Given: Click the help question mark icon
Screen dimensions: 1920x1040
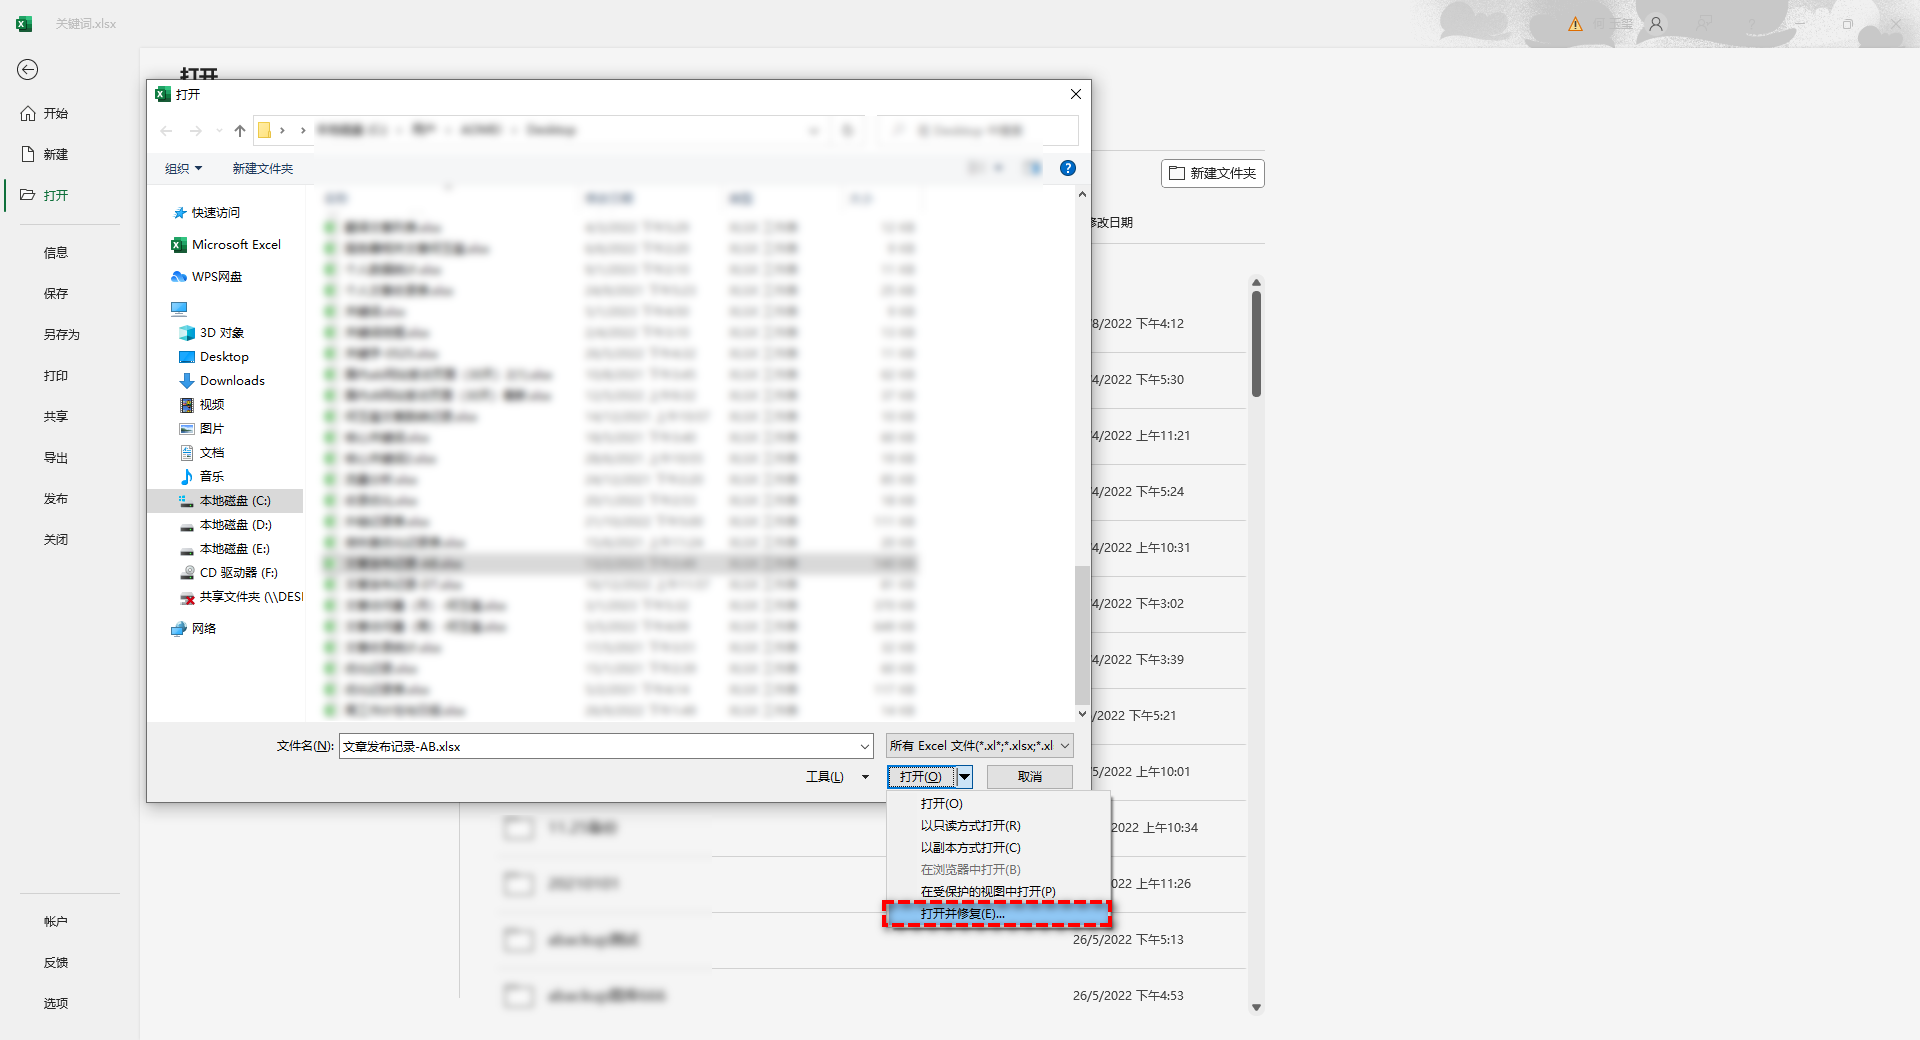Looking at the screenshot, I should pos(1068,168).
